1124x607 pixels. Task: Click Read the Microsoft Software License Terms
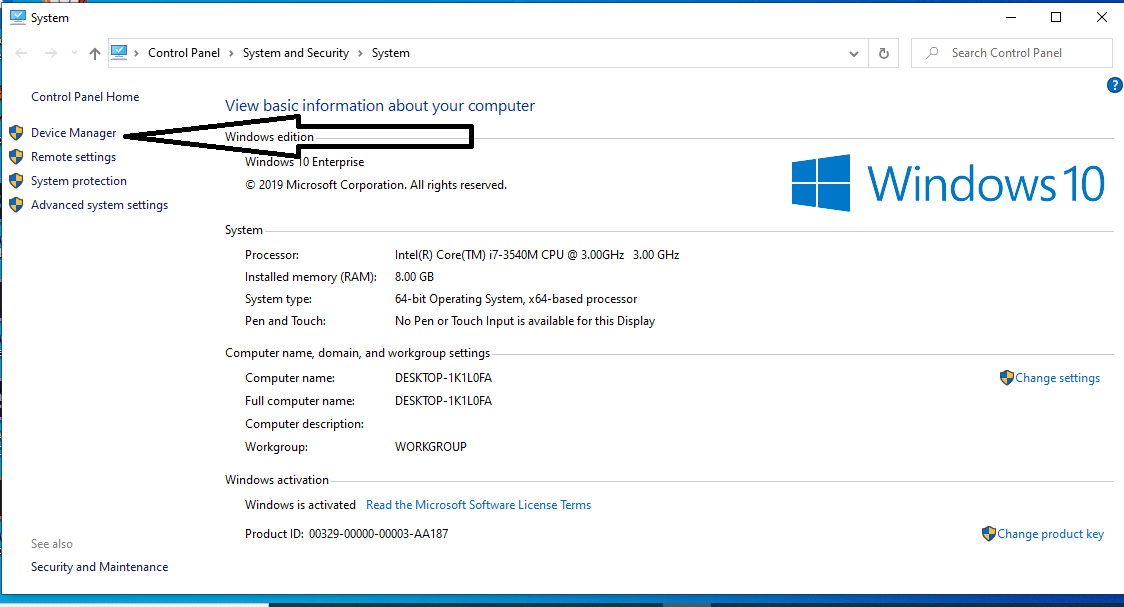pos(478,504)
